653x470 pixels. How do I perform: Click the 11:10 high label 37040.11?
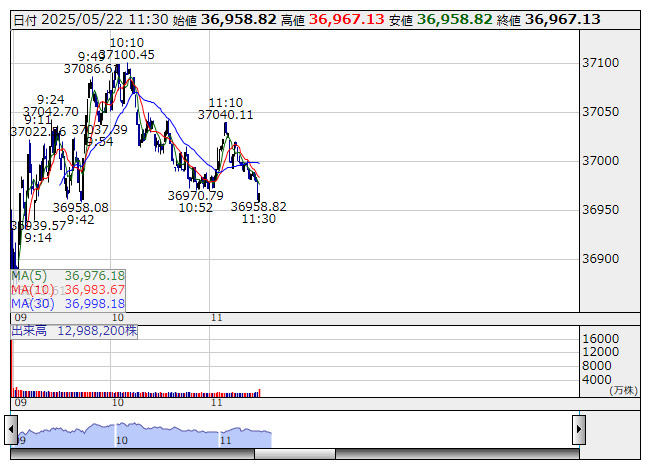pos(225,115)
